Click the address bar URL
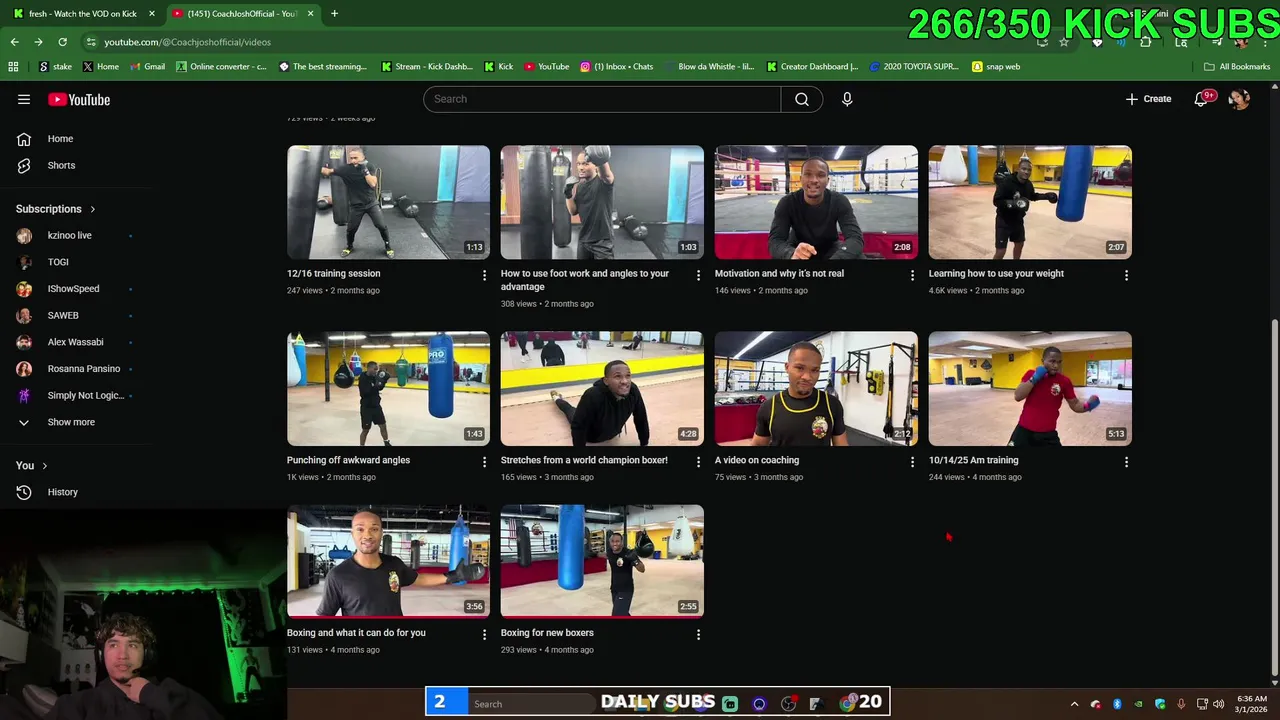 coord(187,42)
